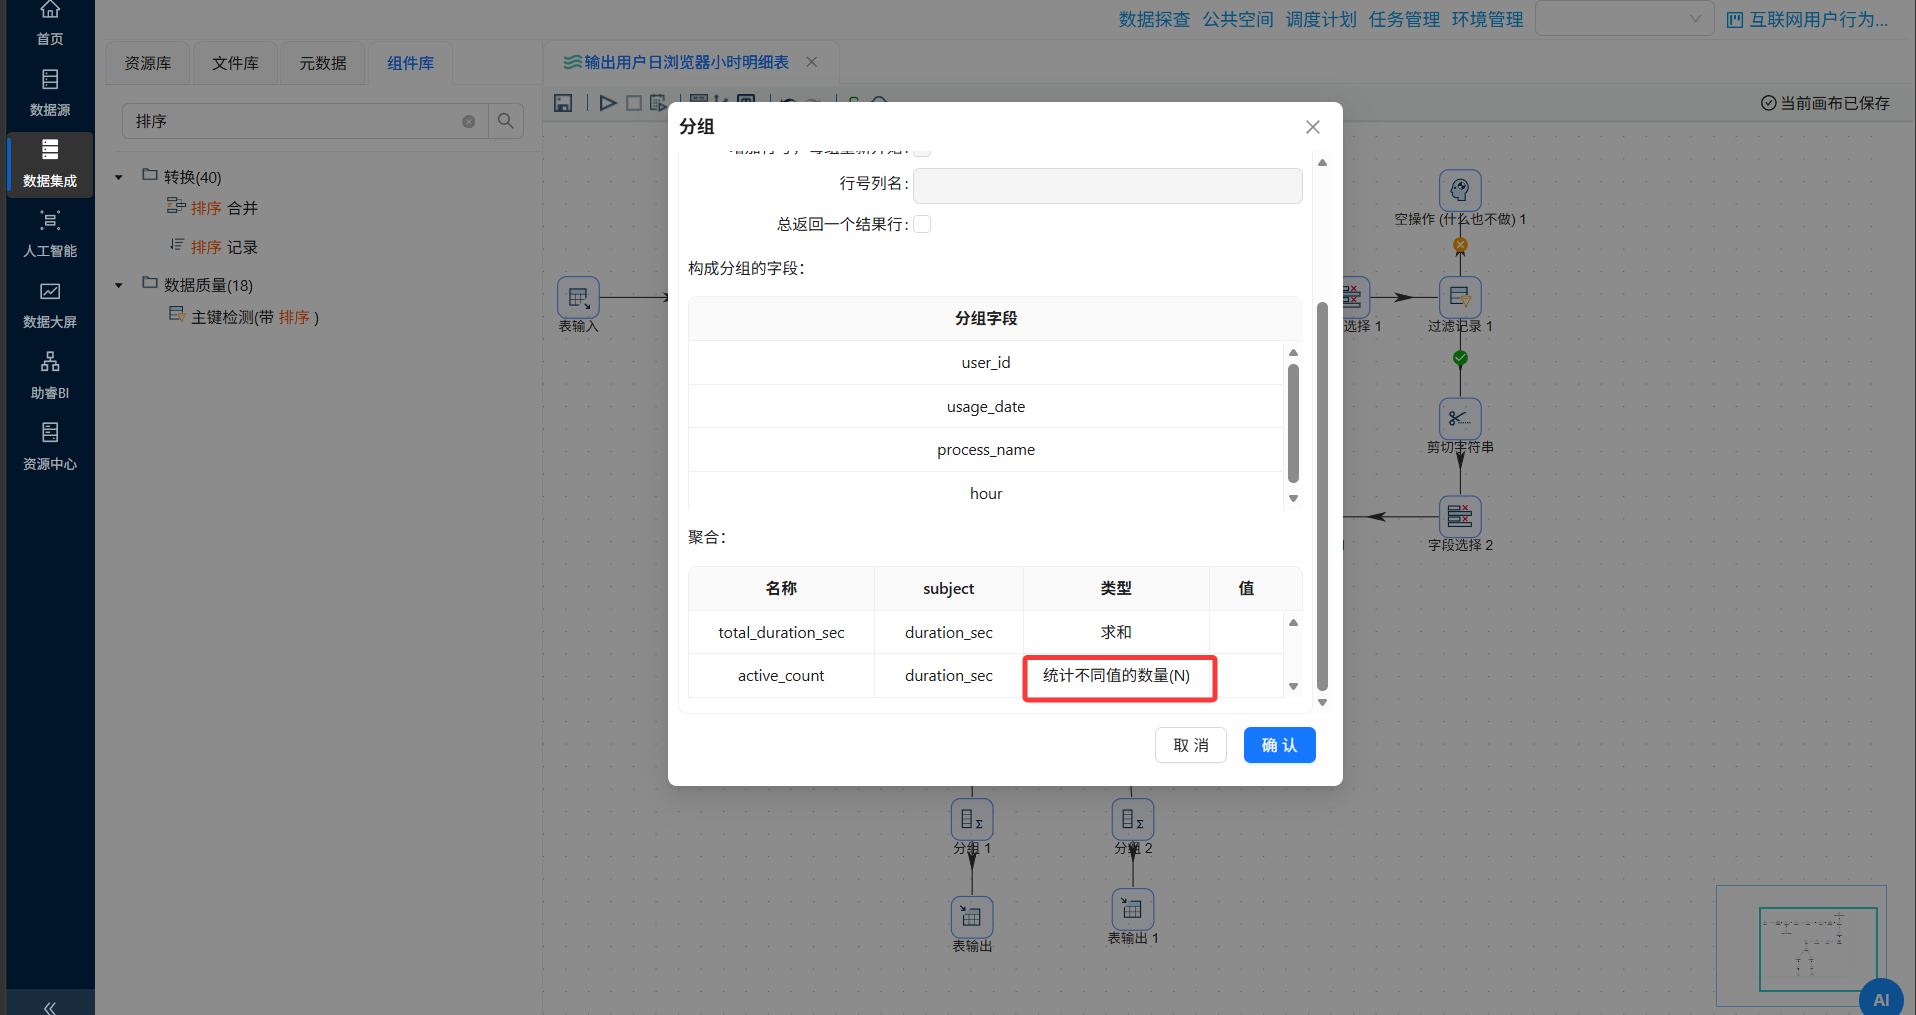Select 数据集成 in the sidebar
The image size is (1916, 1015).
pos(50,163)
